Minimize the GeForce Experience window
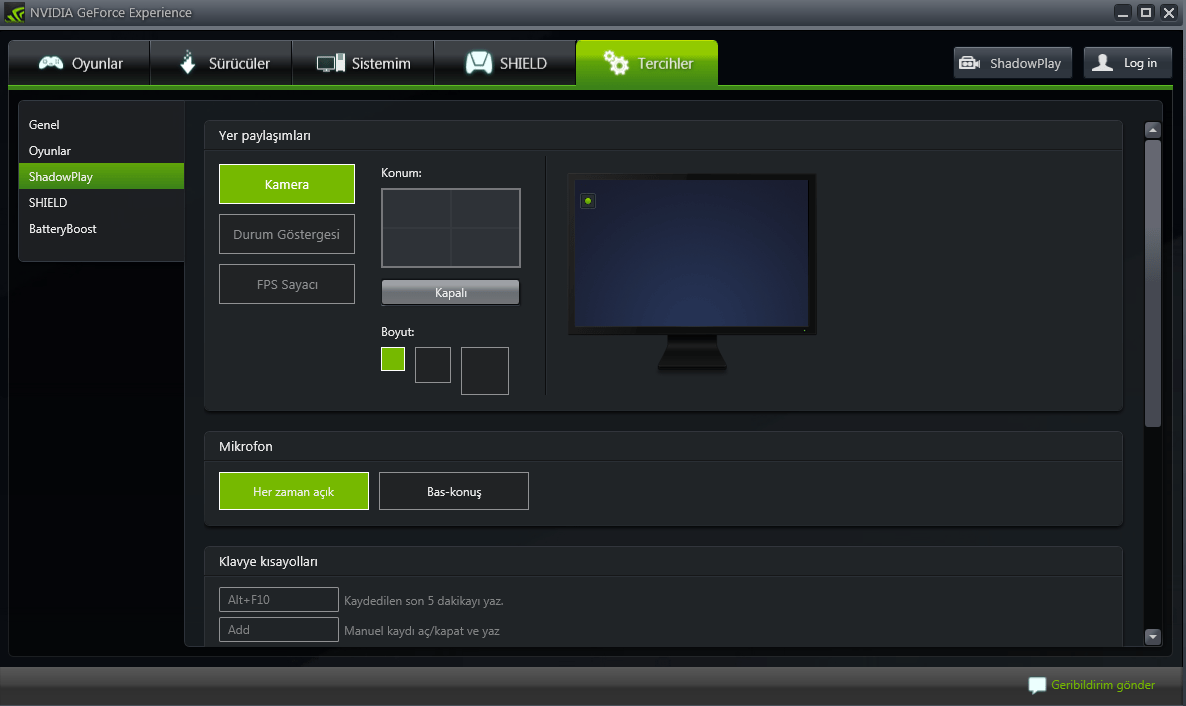This screenshot has height=706, width=1186. (1123, 12)
